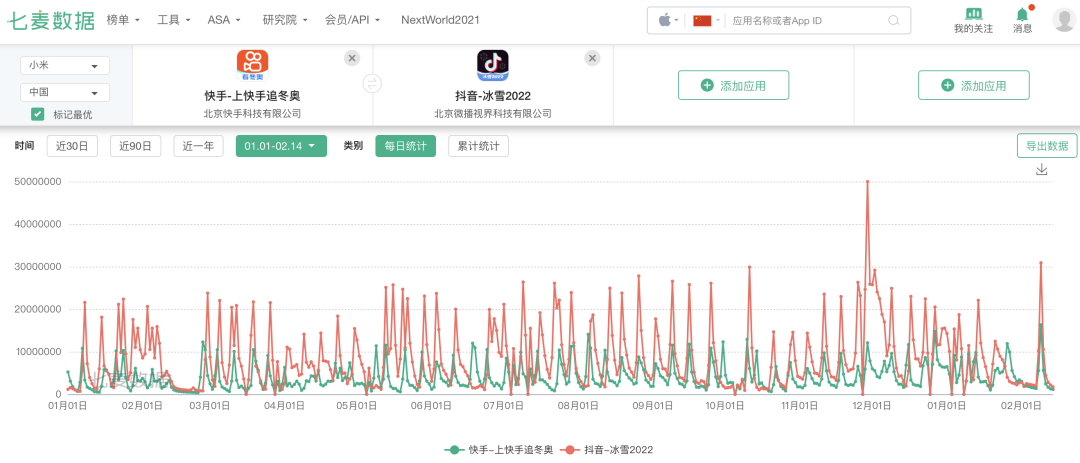Swap the two compared apps
Screen dimensions: 1080x463
coord(372,84)
